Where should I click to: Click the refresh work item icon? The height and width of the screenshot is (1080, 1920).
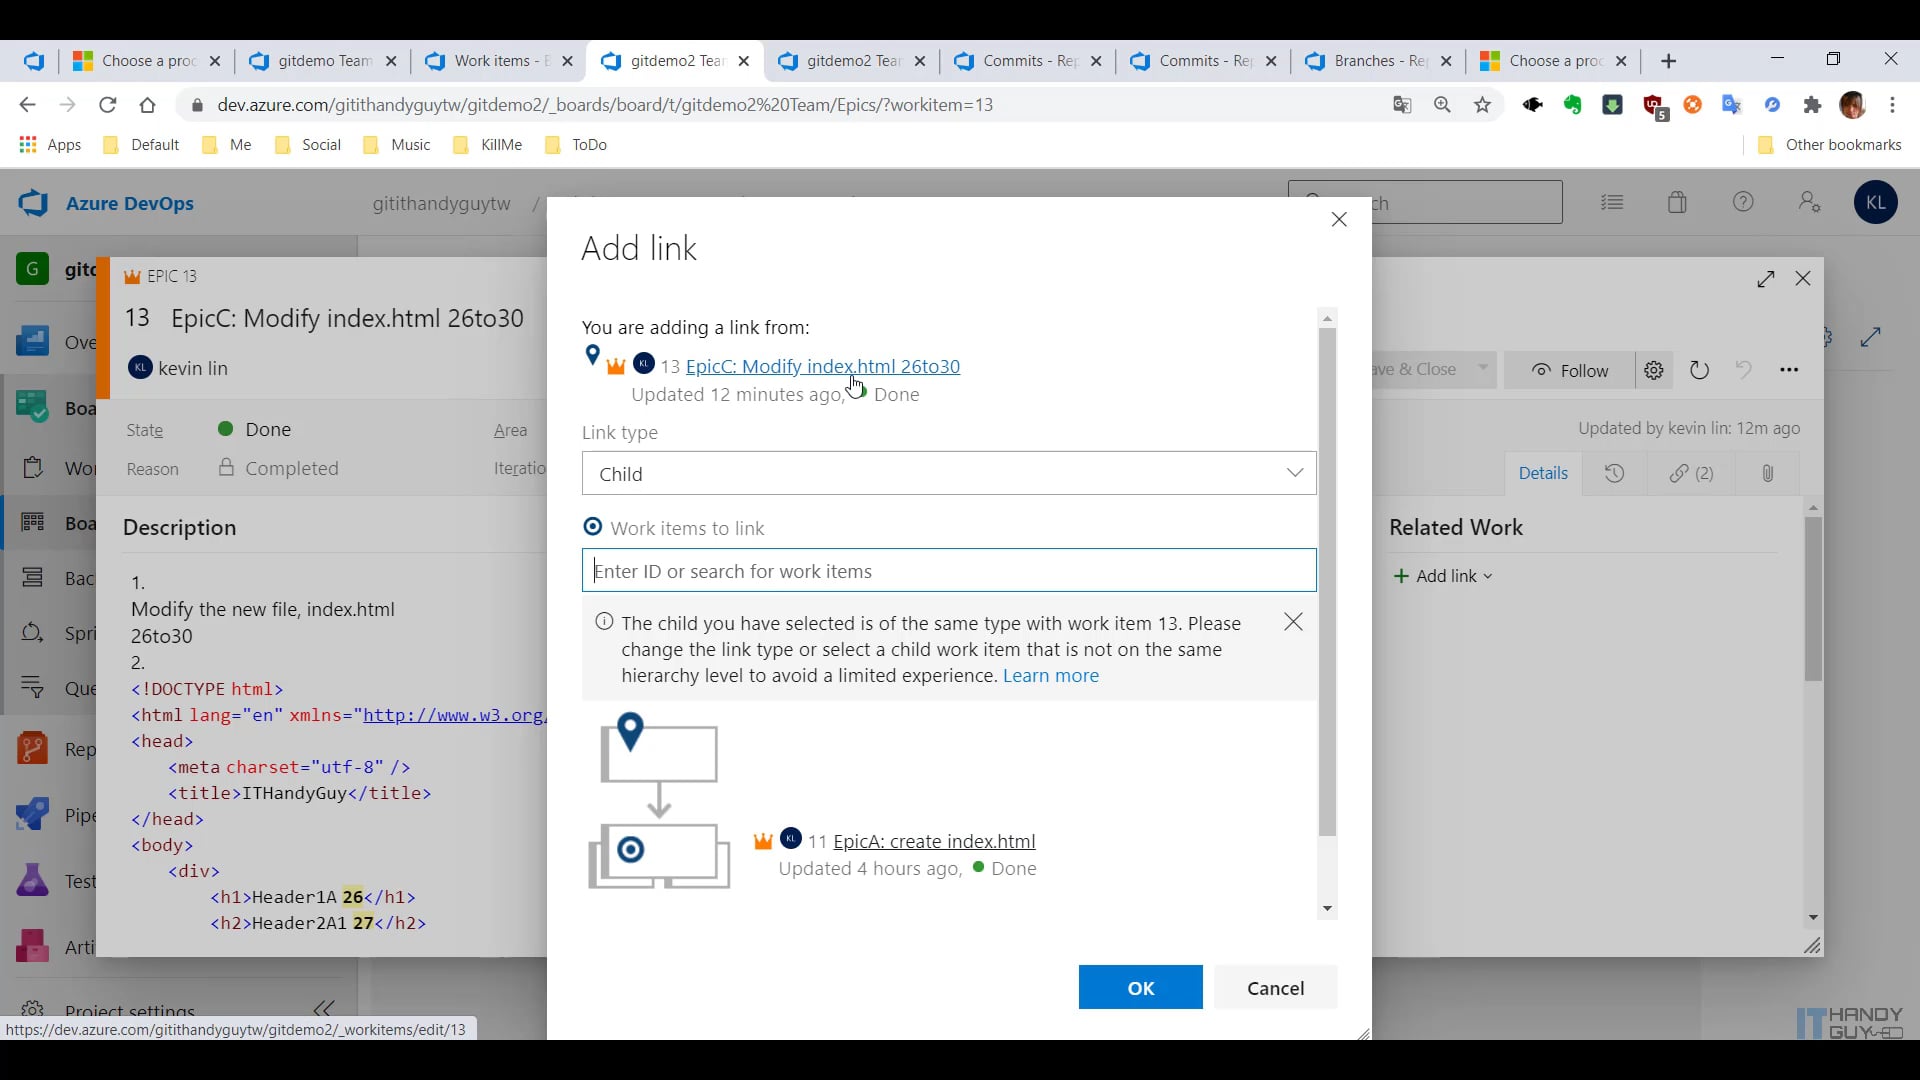[1699, 371]
